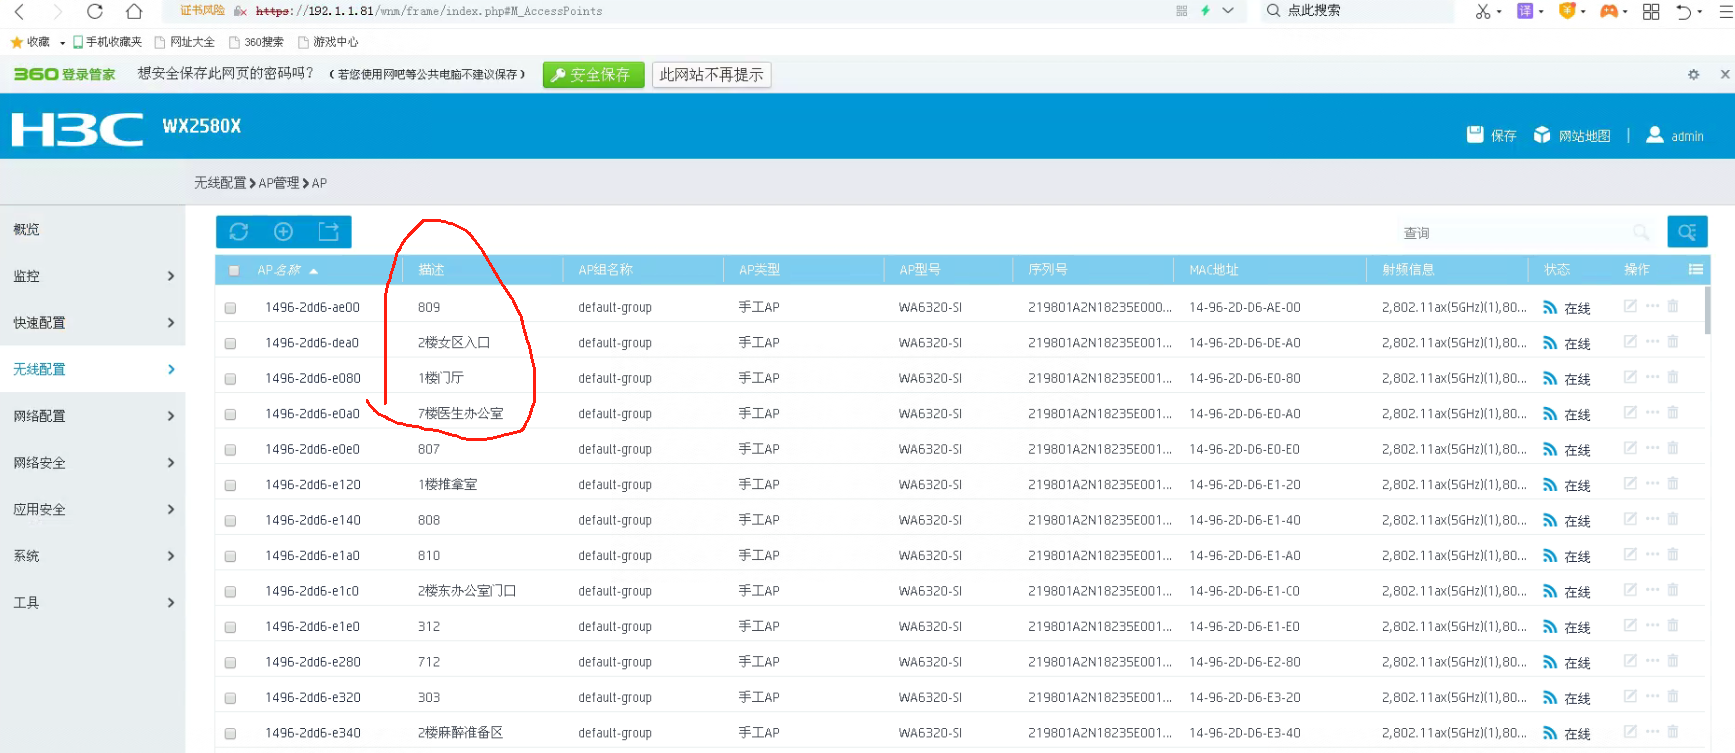Expand the 网络配置 sidebar menu arrow
The height and width of the screenshot is (753, 1735).
pos(171,416)
